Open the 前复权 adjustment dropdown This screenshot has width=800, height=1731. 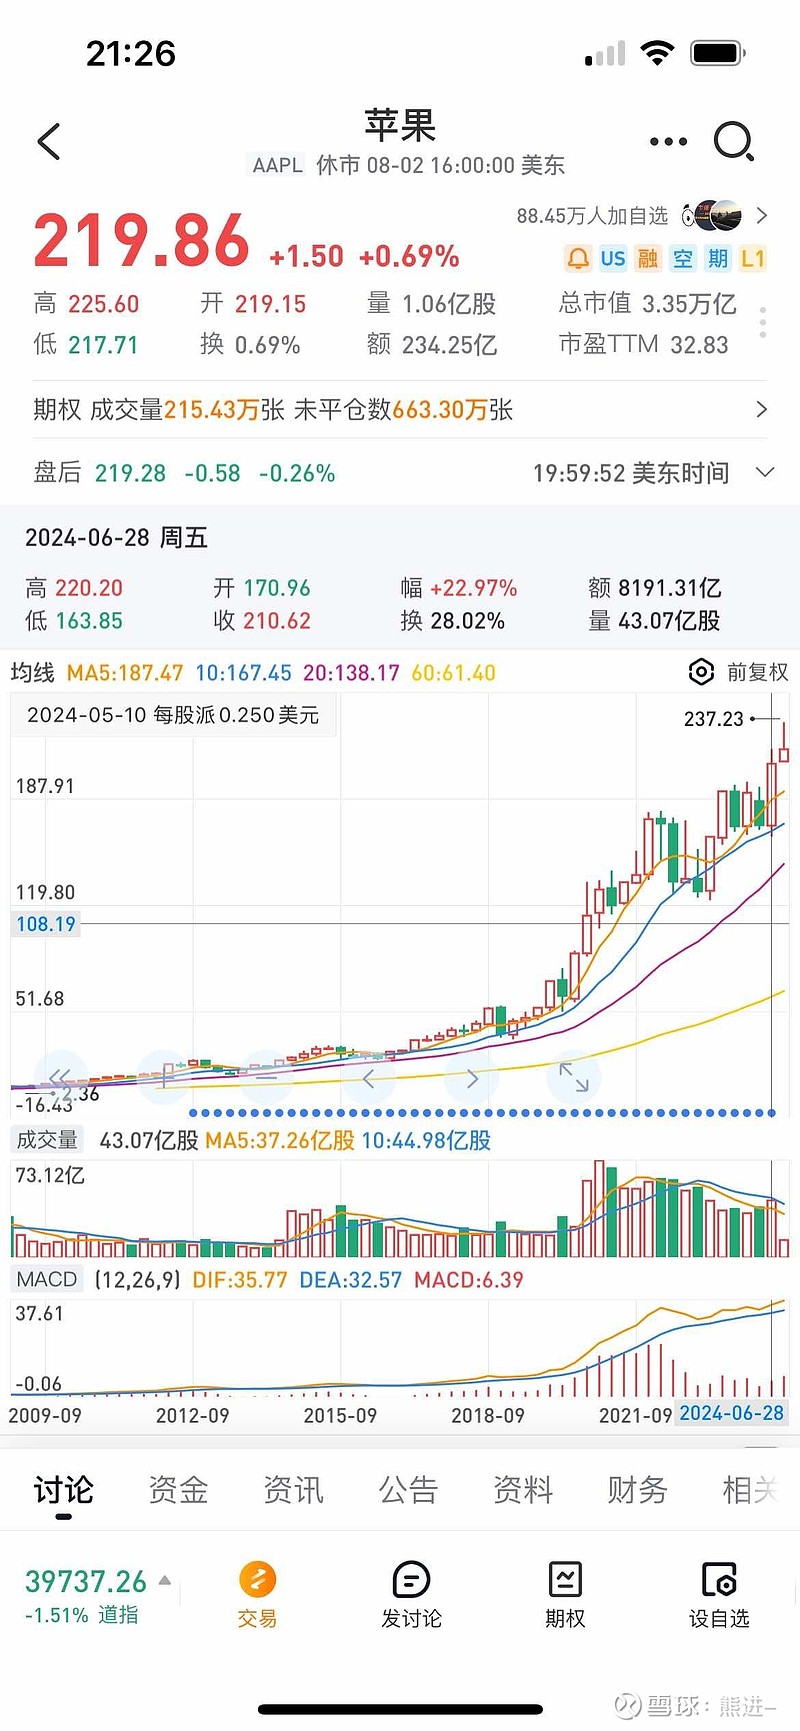tap(757, 672)
